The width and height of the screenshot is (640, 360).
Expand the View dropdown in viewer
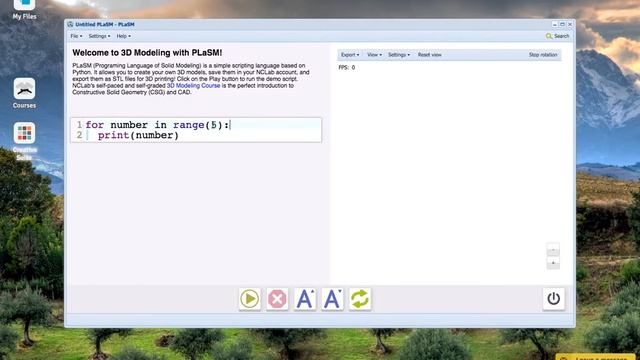[x=374, y=55]
